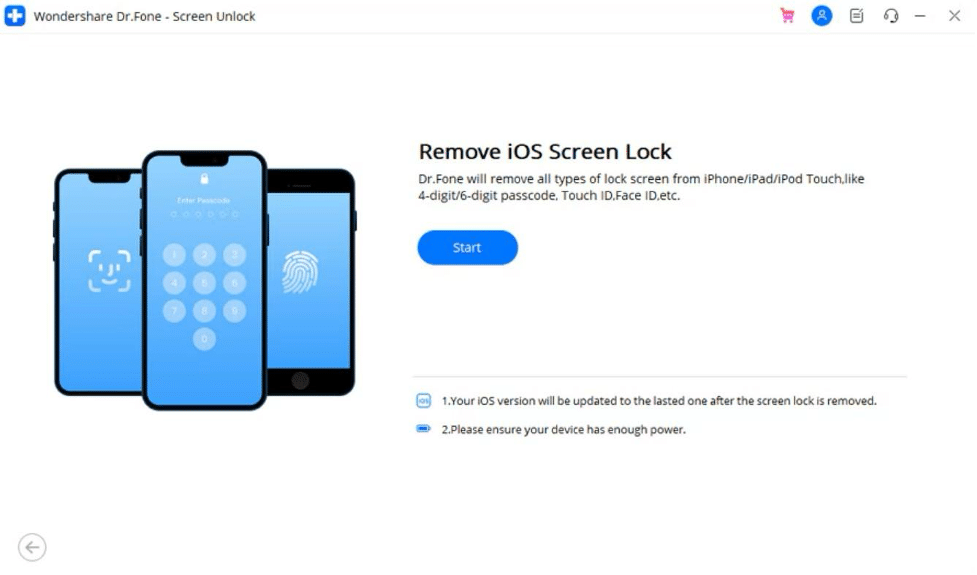Start removing the iOS screen lock

click(467, 247)
